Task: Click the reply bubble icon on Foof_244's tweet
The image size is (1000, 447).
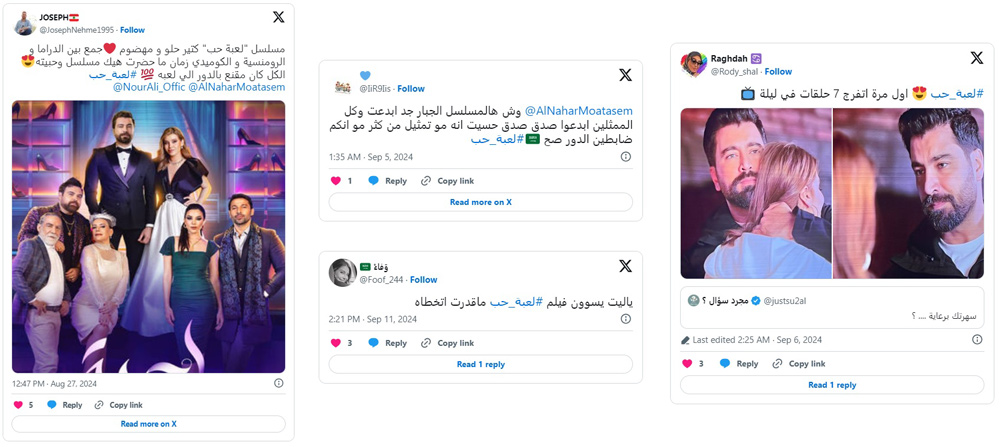Action: pos(374,343)
